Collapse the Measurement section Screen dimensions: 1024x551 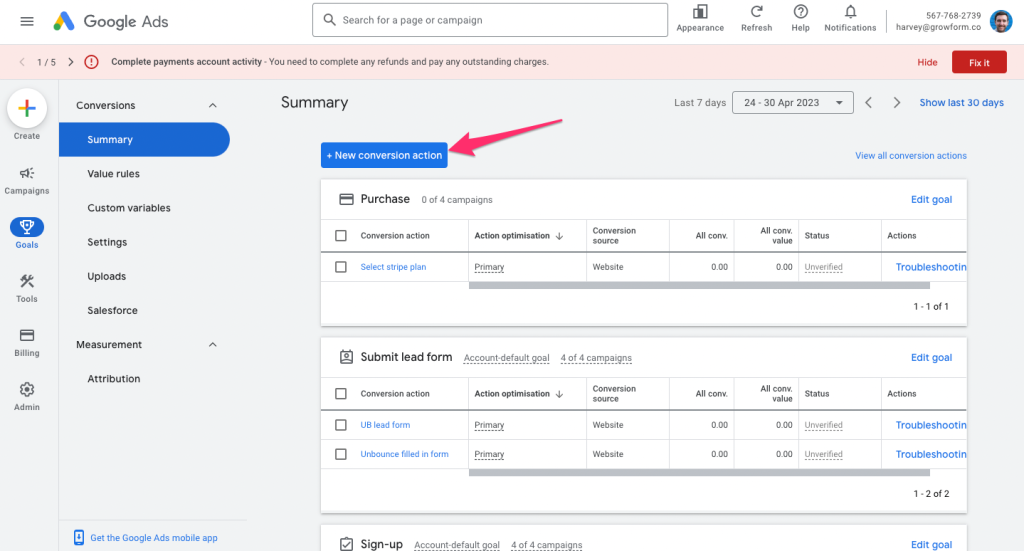click(x=212, y=345)
